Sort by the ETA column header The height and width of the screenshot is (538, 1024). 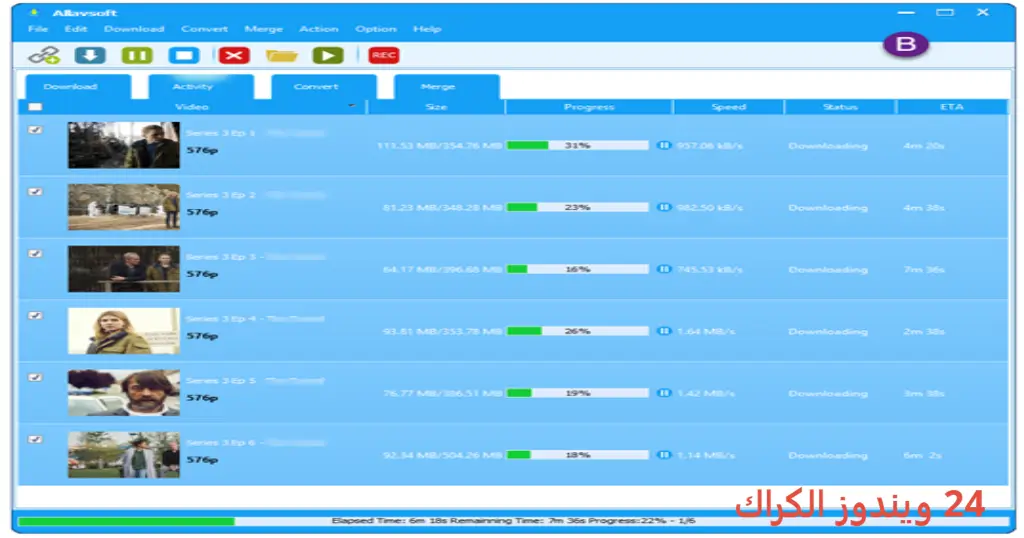(x=952, y=107)
